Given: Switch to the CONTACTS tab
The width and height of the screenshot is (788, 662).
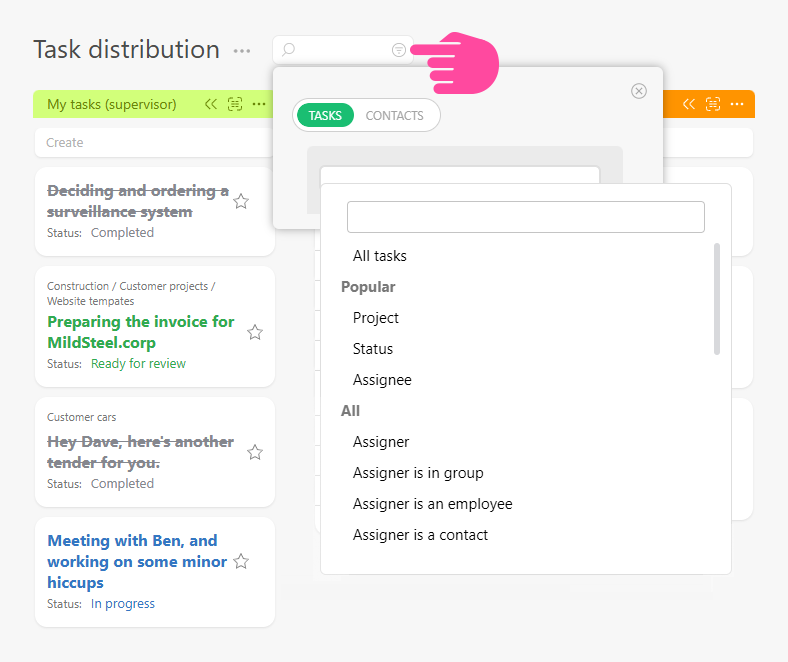Looking at the screenshot, I should 394,116.
